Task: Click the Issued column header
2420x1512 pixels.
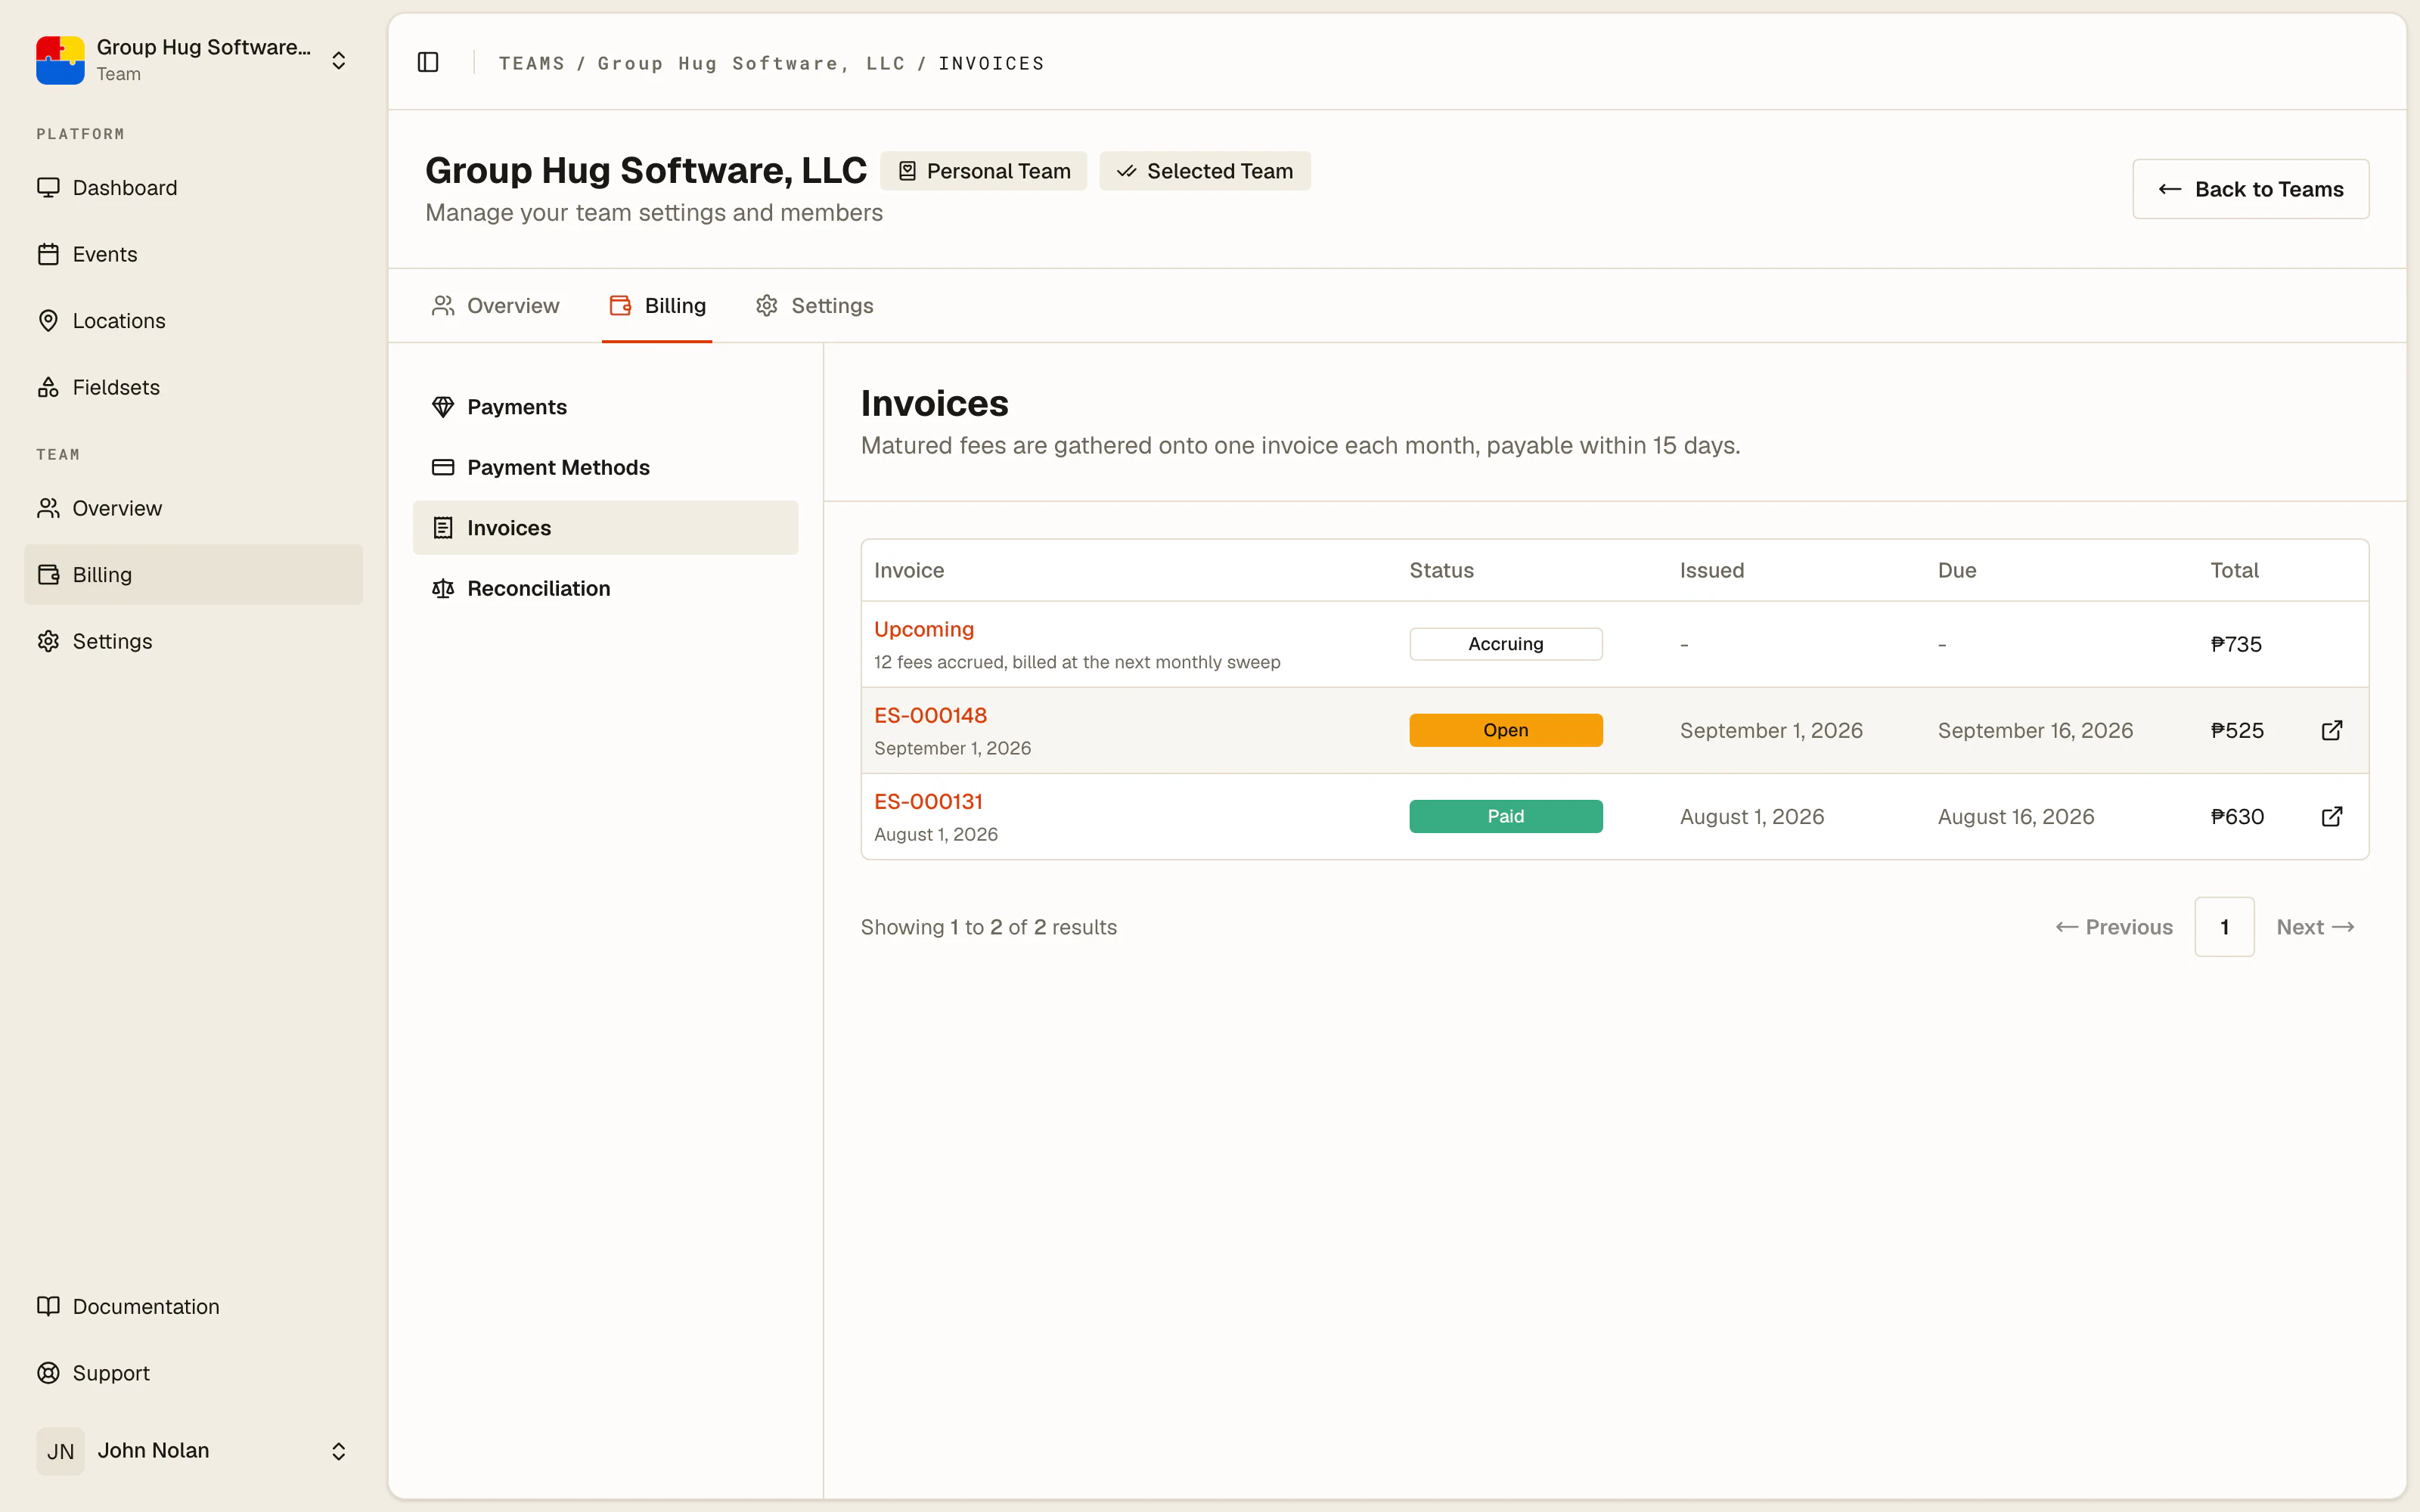Action: [1711, 570]
